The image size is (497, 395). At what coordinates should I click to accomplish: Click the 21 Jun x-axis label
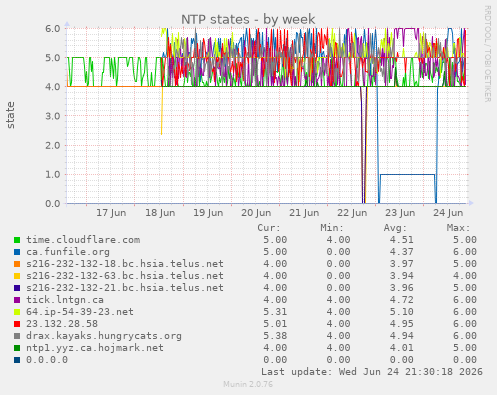pyautogui.click(x=304, y=213)
